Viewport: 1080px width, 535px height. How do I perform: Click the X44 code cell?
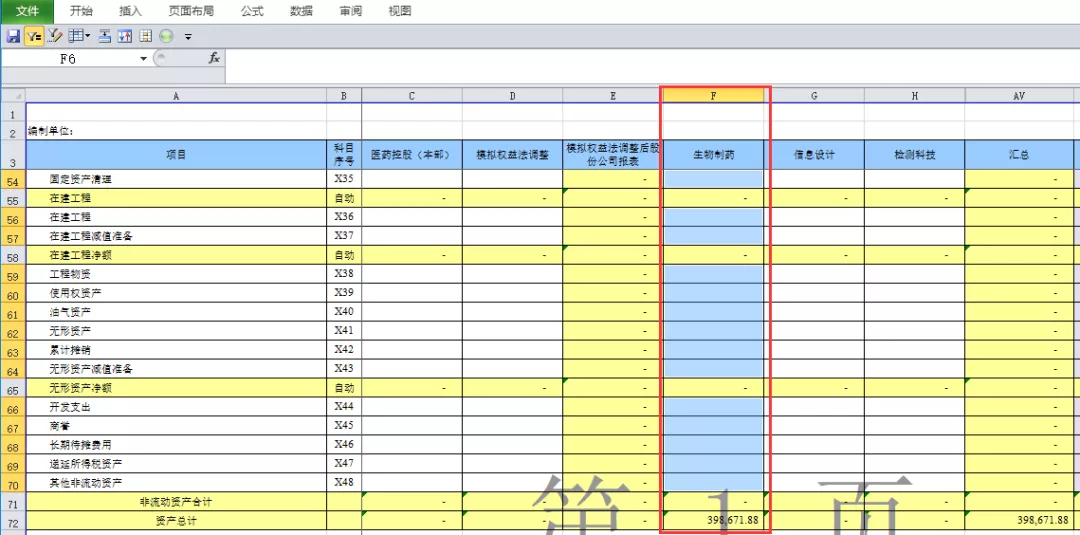344,407
